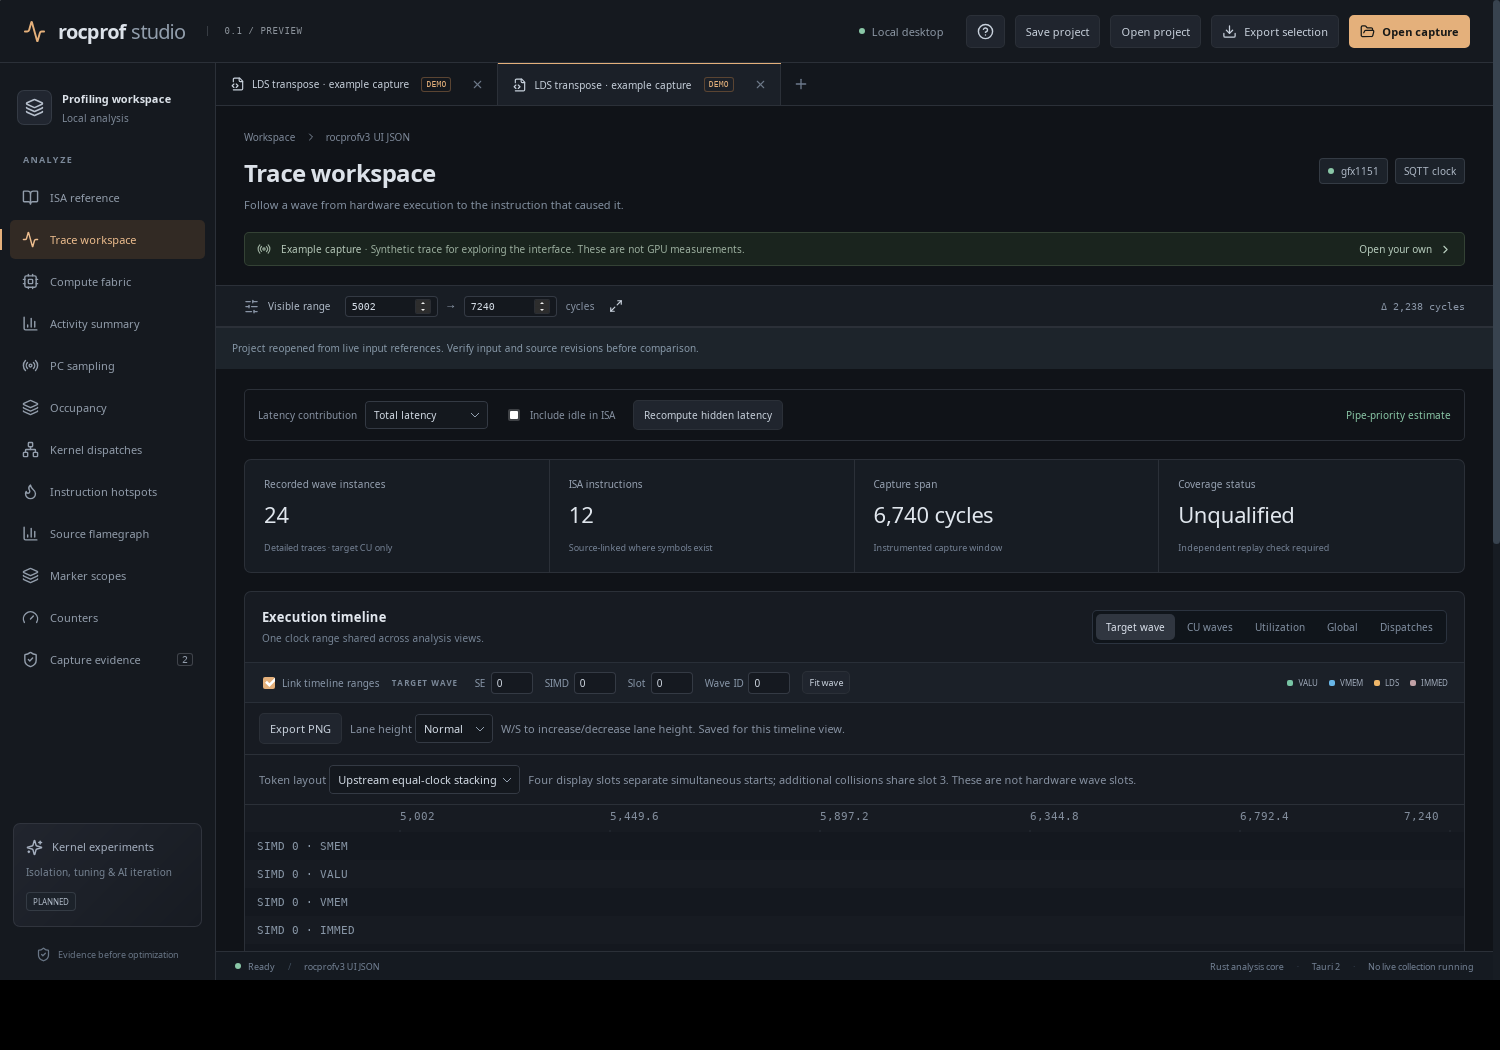1500x1050 pixels.
Task: Click the Export PNG button
Action: point(300,729)
